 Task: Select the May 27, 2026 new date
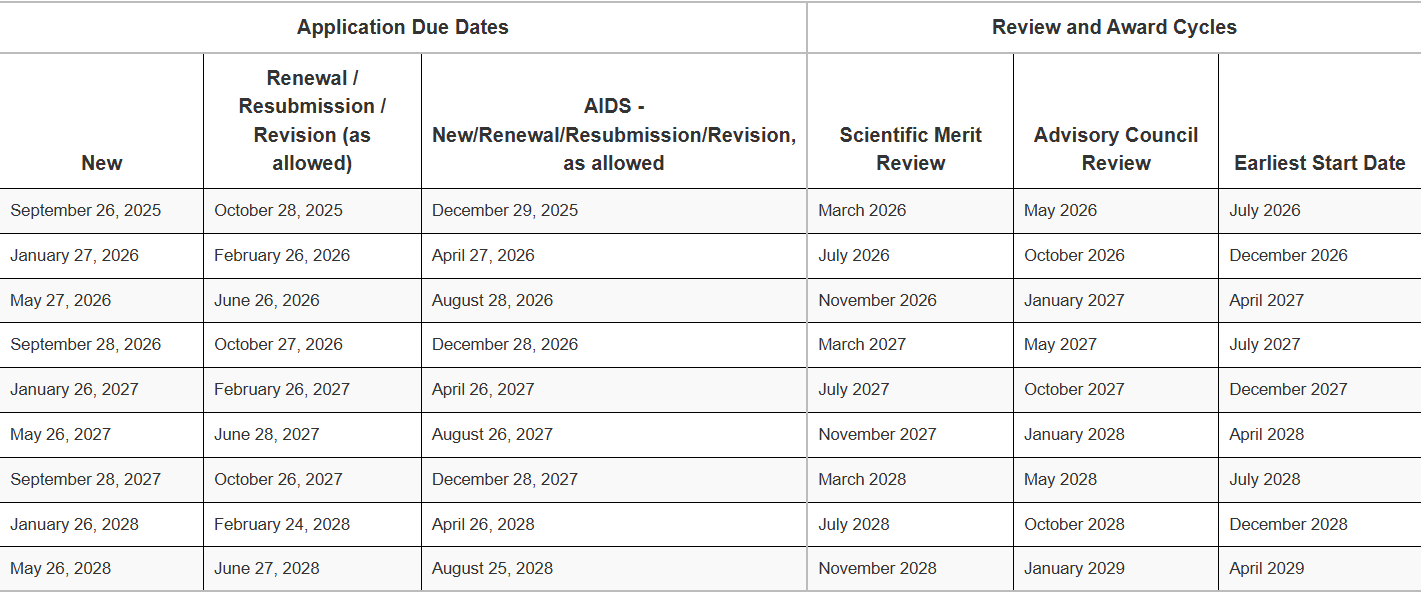tap(61, 301)
